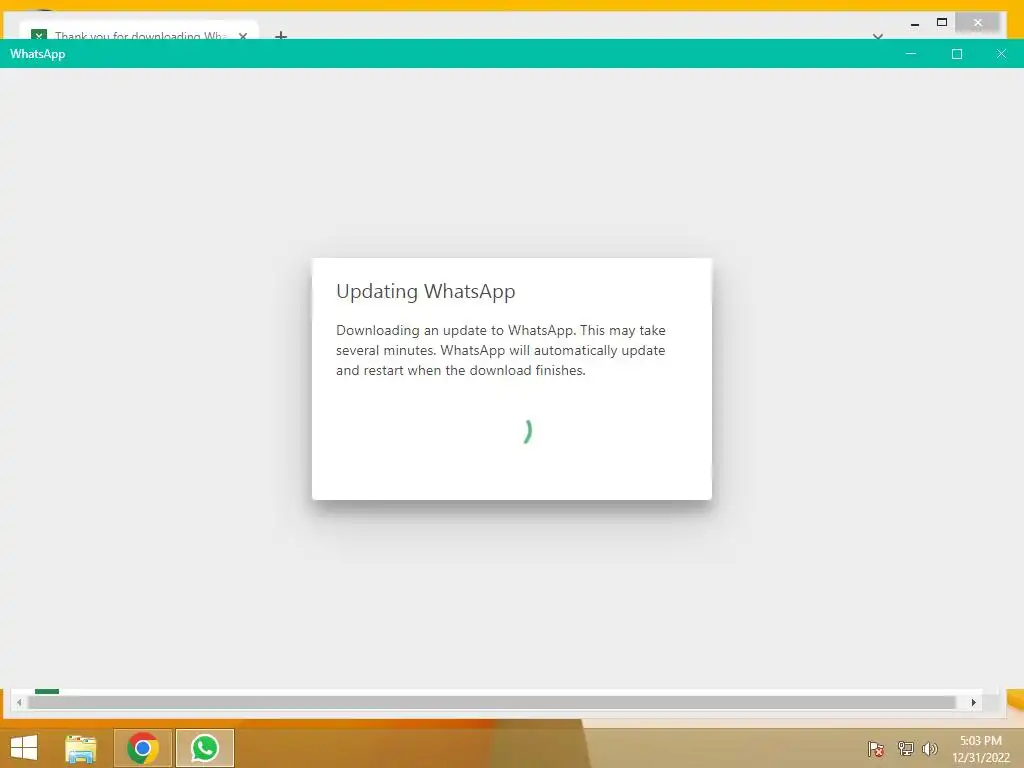Close the Chrome tab about downloading WhatsApp

coord(243,35)
